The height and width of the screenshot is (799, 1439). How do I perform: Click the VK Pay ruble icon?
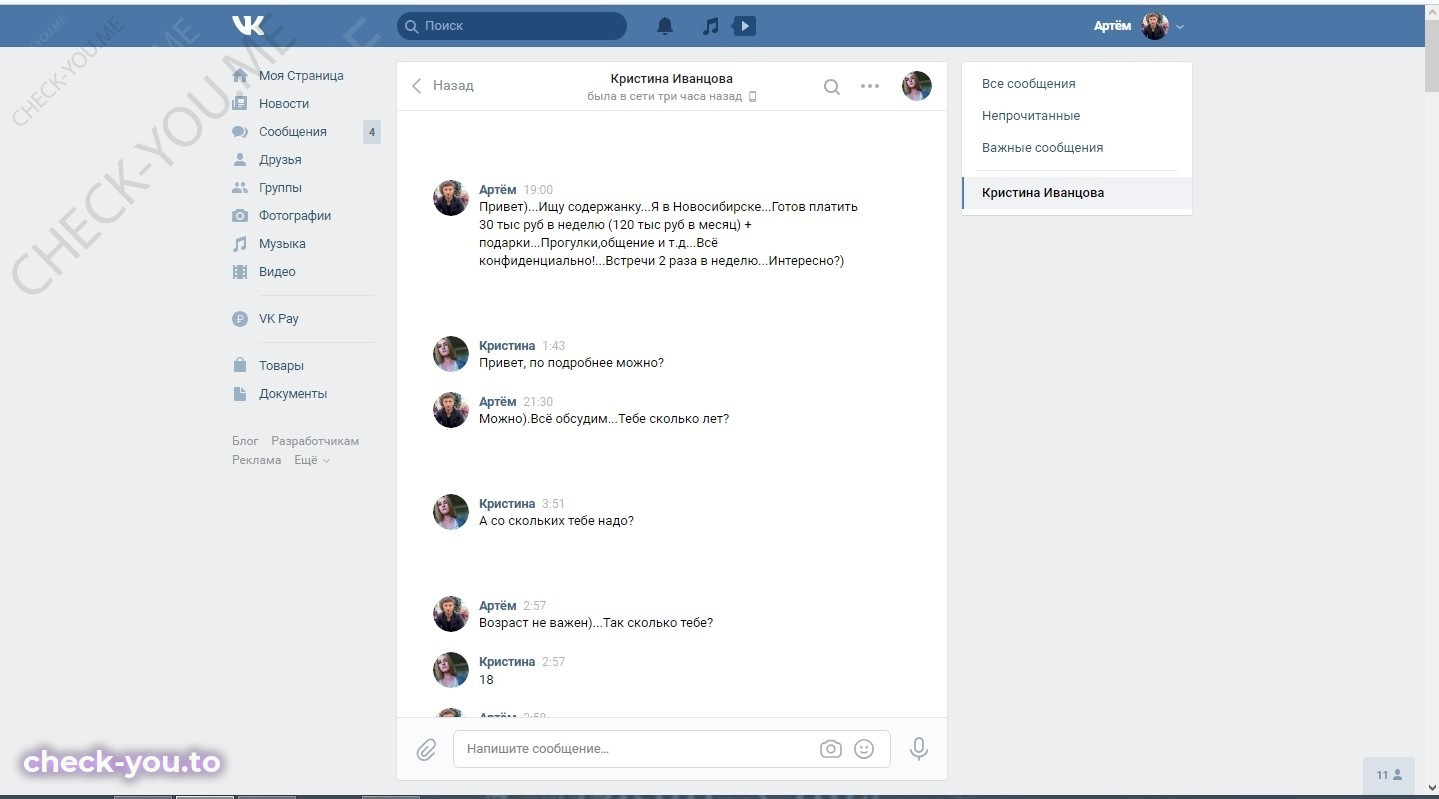click(240, 319)
